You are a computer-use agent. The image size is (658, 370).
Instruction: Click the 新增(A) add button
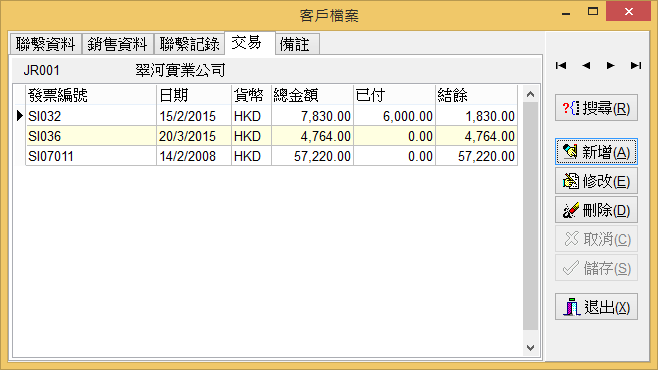[x=596, y=152]
